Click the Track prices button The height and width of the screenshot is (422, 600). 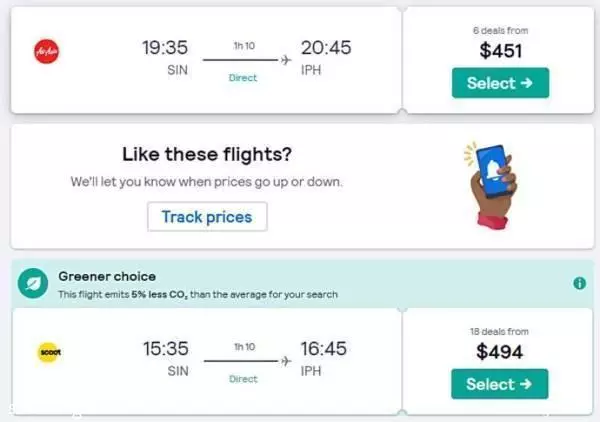[x=207, y=217]
